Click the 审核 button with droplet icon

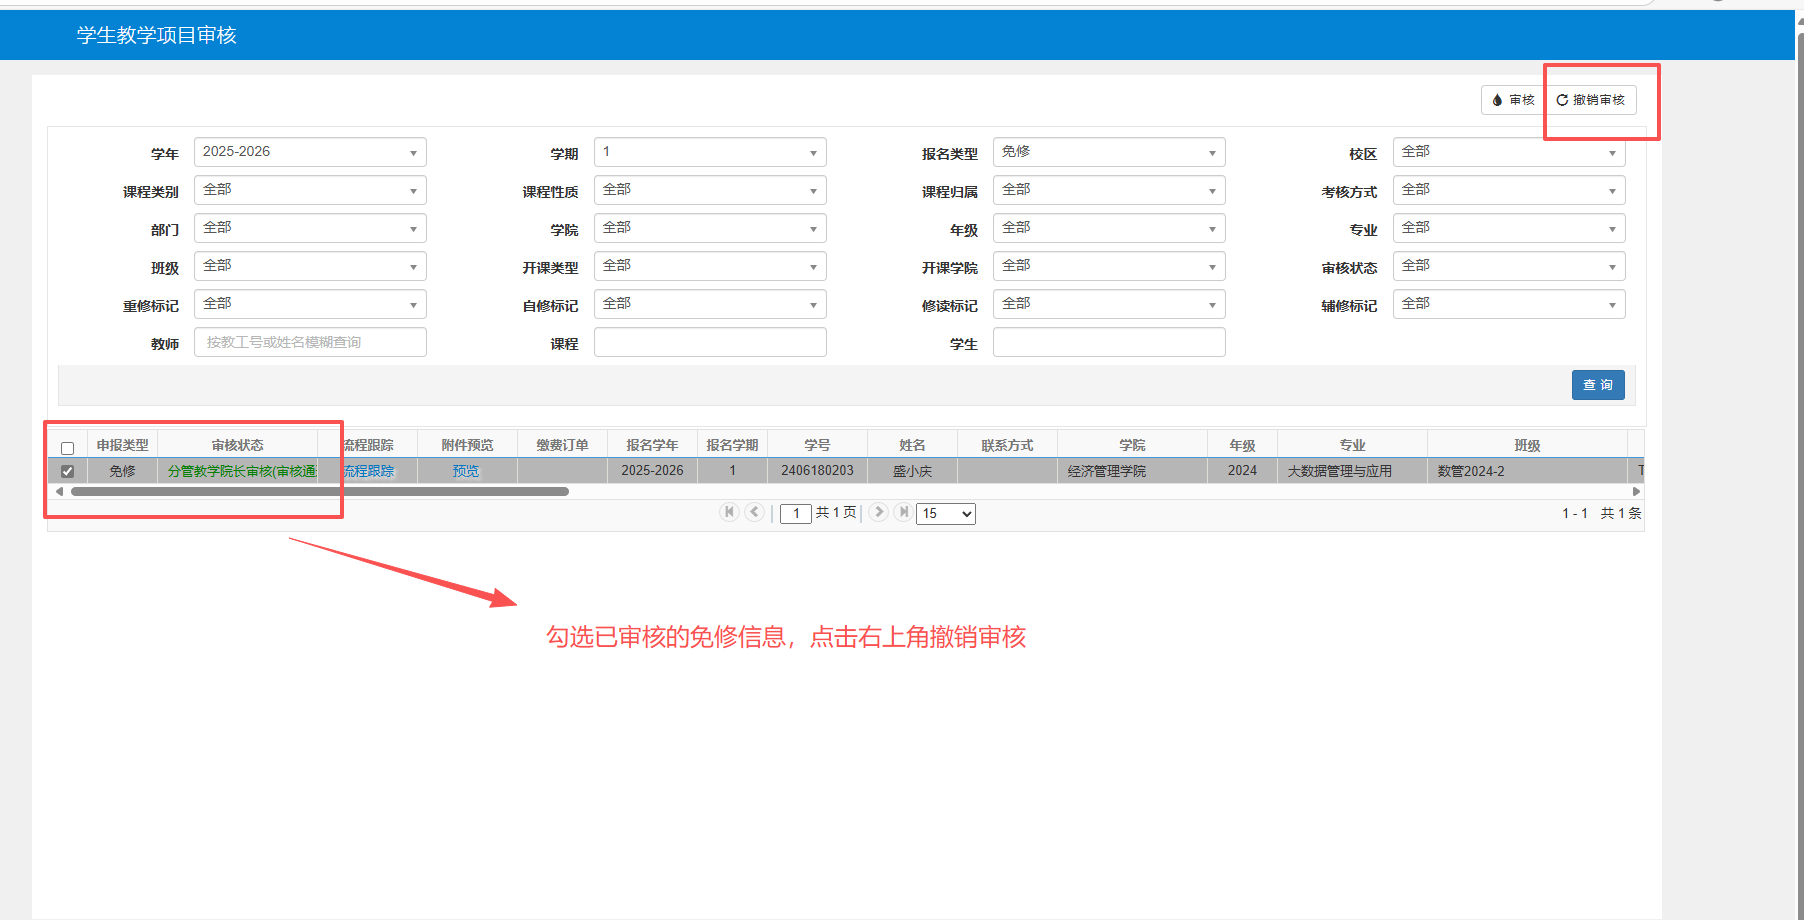tap(1513, 100)
